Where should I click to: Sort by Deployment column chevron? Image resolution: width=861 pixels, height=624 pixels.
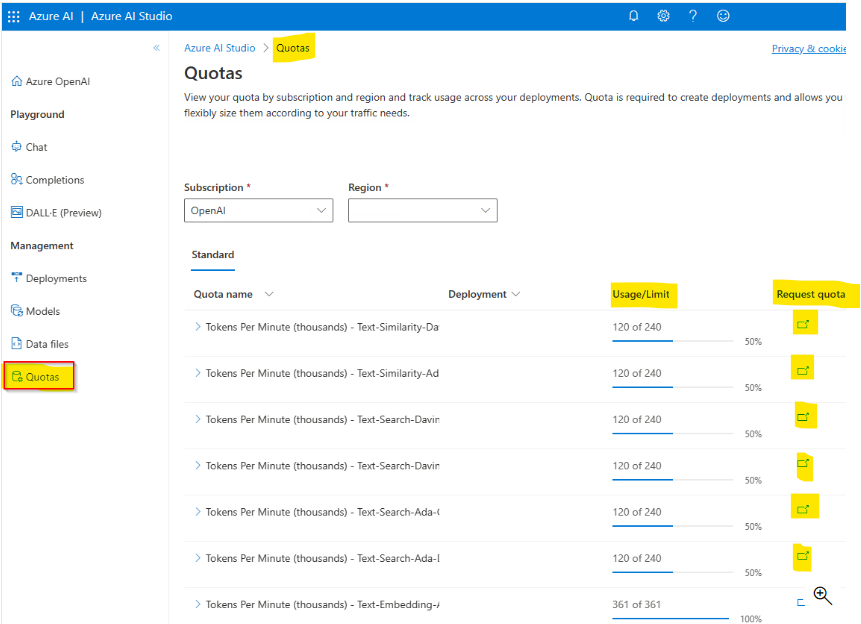click(516, 294)
